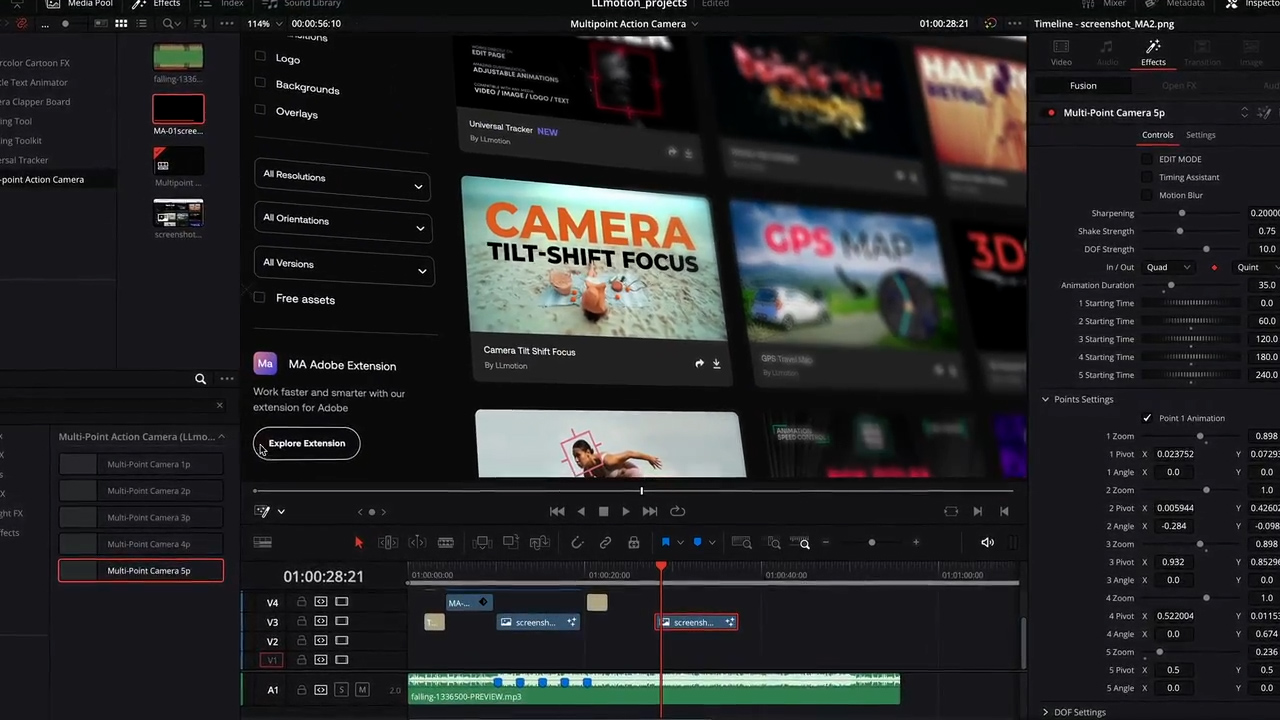Jump to the first frame button

(x=557, y=511)
